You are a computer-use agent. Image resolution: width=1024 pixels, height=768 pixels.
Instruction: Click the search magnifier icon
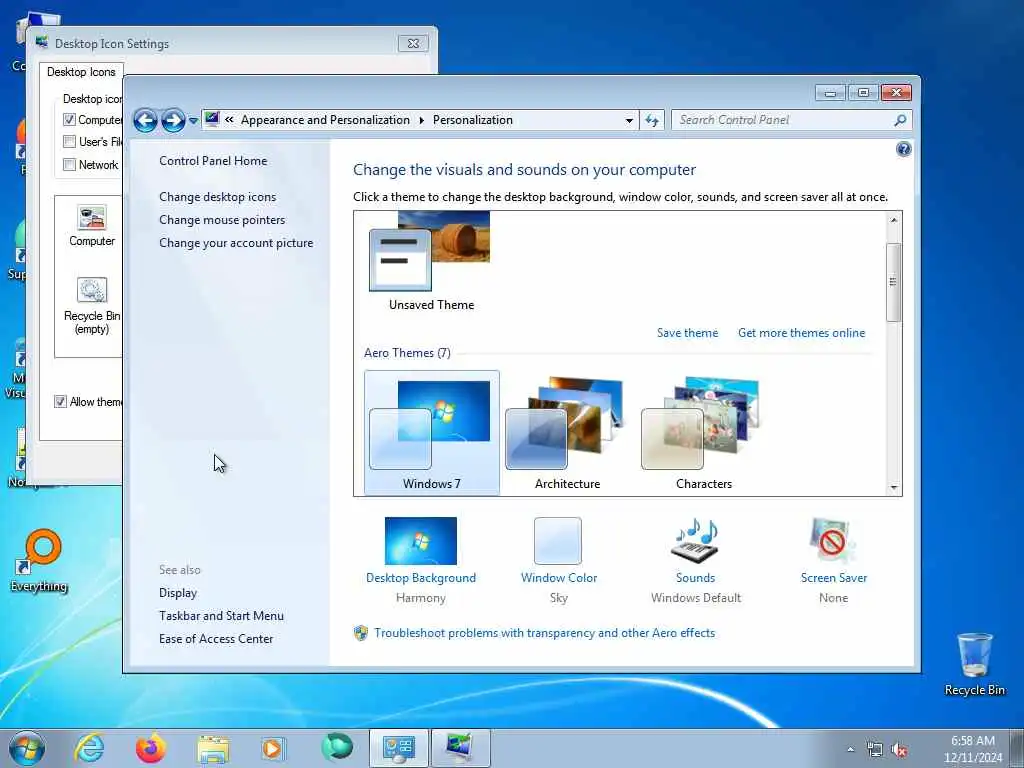point(901,120)
